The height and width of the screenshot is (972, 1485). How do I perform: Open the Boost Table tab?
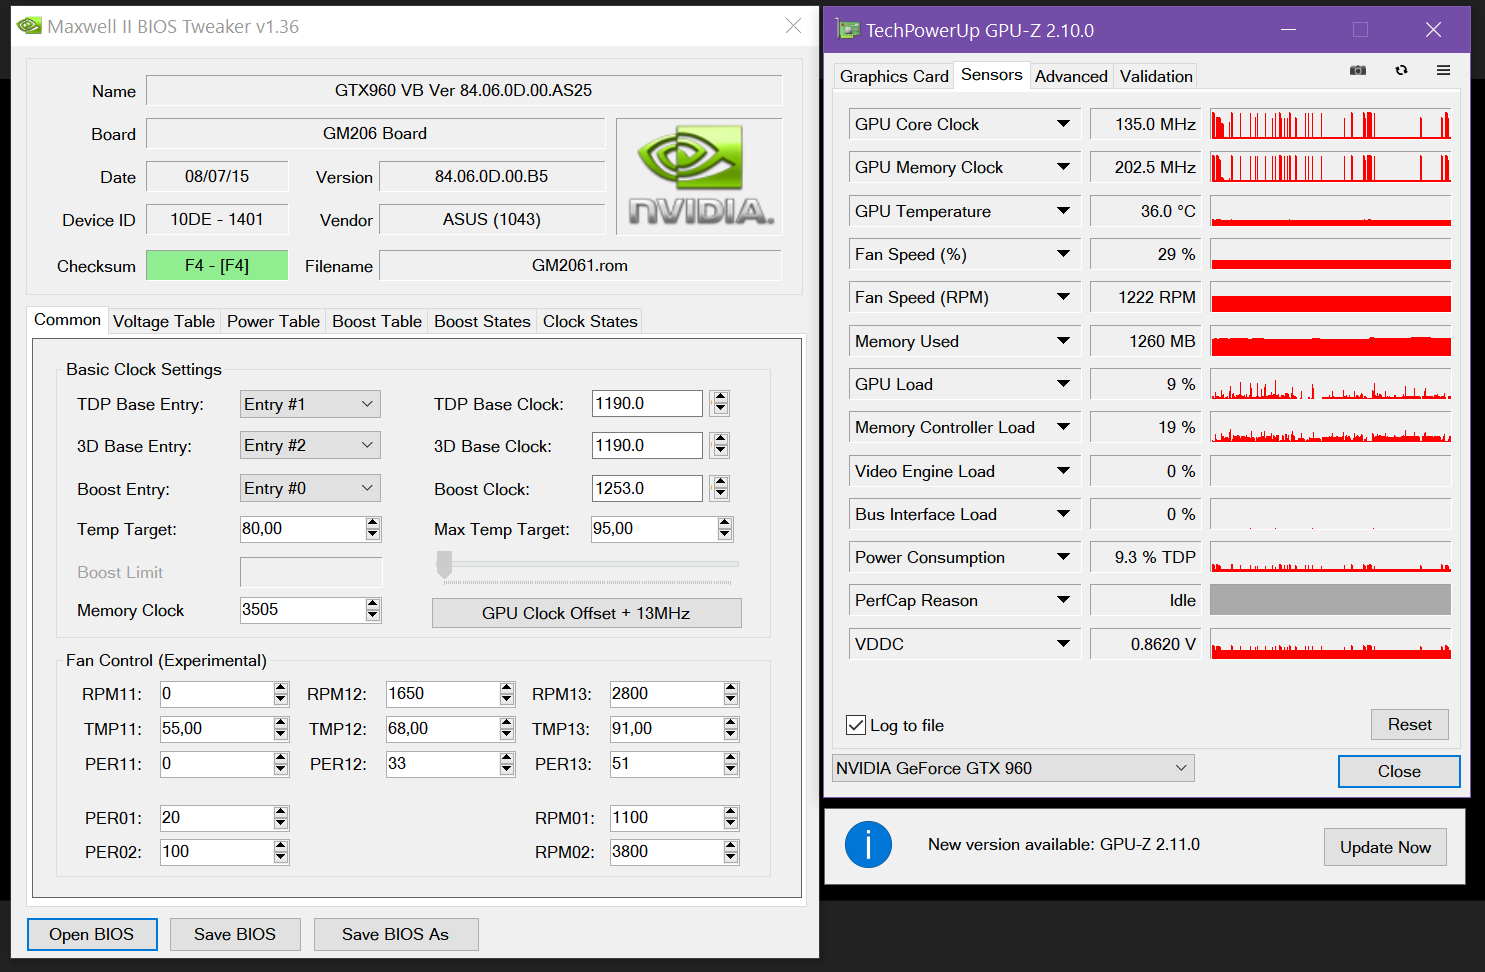[377, 321]
